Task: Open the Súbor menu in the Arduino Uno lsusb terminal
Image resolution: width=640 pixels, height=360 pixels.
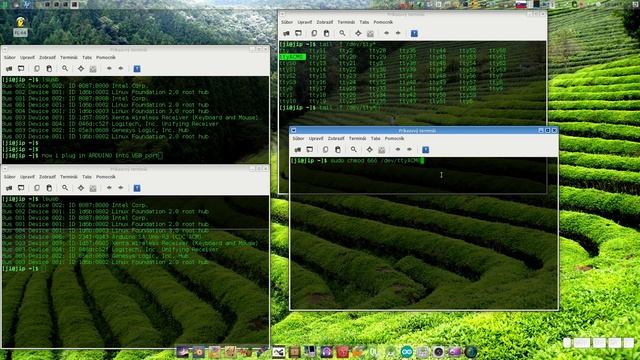Action: [x=10, y=177]
